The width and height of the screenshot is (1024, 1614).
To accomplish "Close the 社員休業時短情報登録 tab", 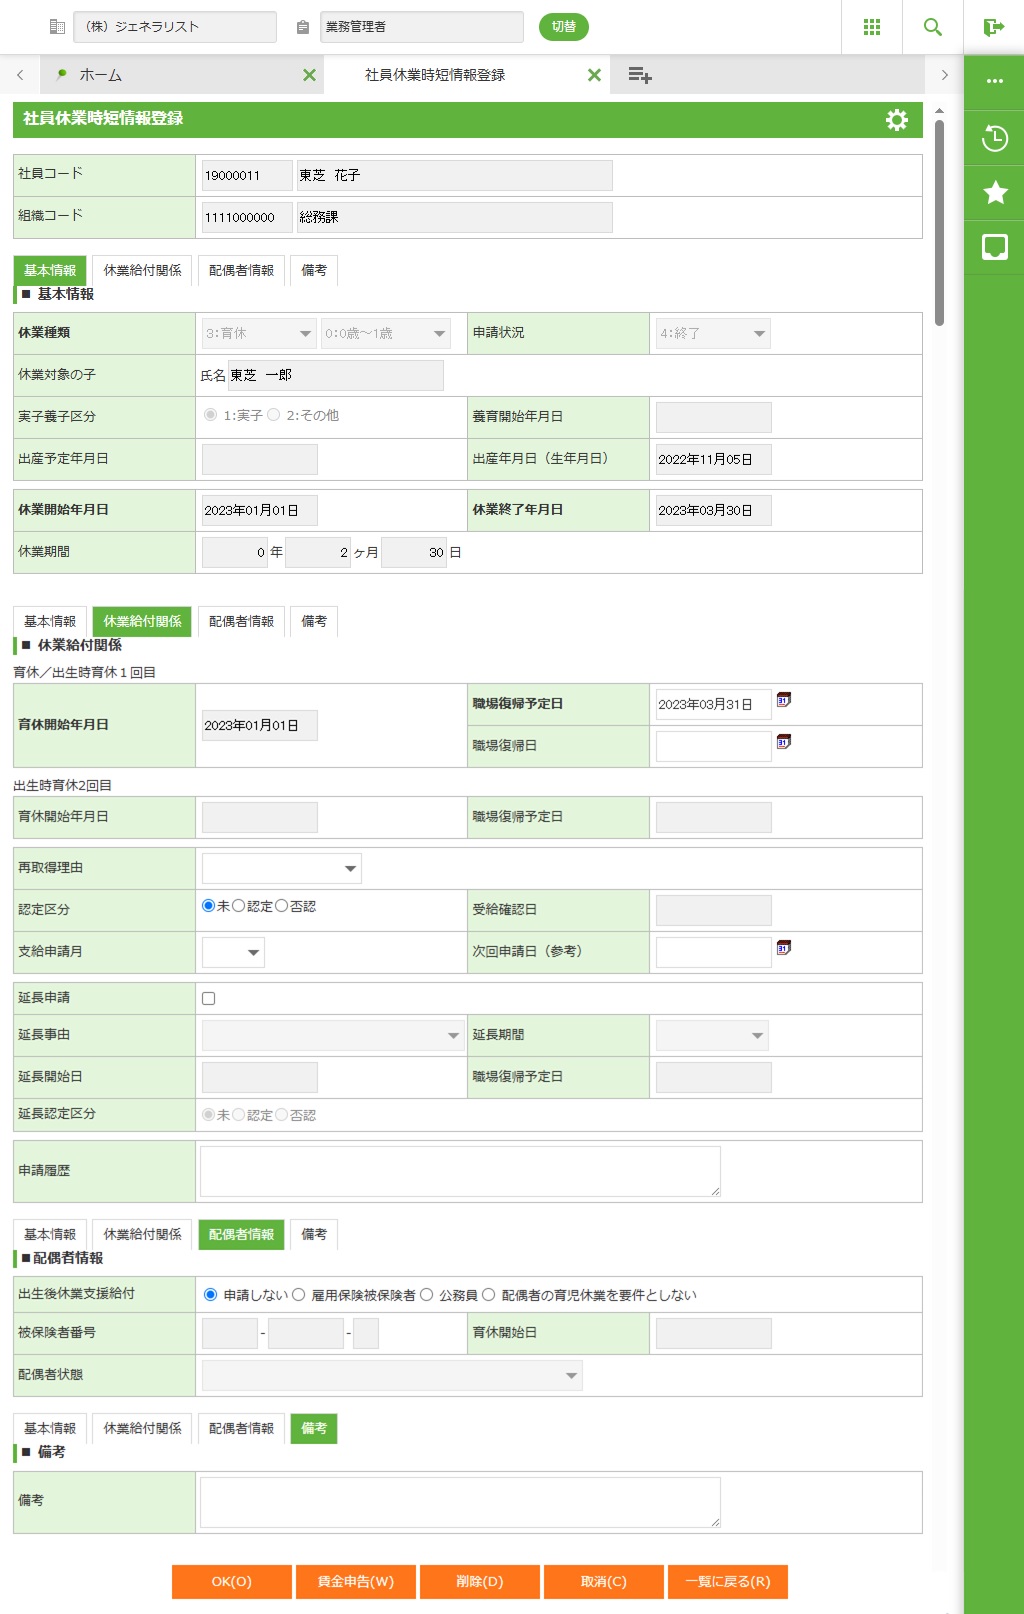I will (x=594, y=75).
